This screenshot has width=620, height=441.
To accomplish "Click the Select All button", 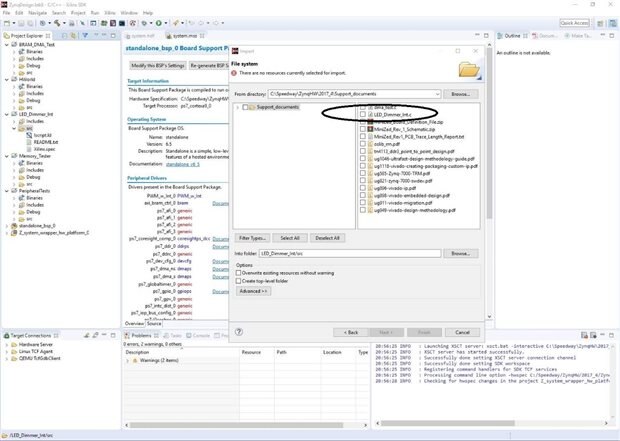I will point(289,238).
